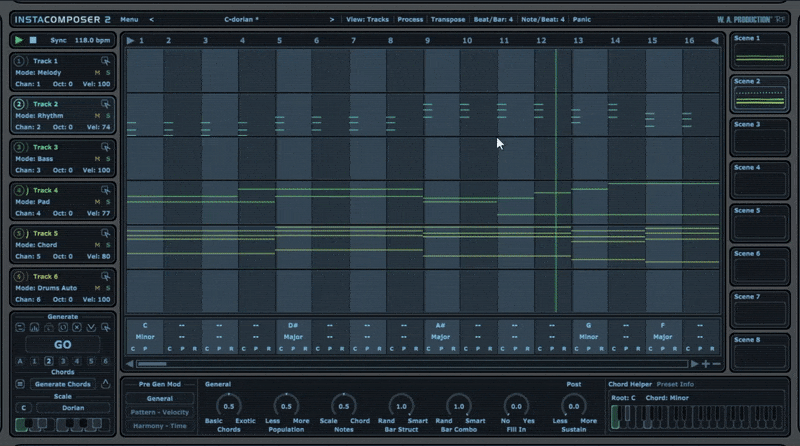Solo Track 4 with the S button
The image size is (800, 446).
107,201
